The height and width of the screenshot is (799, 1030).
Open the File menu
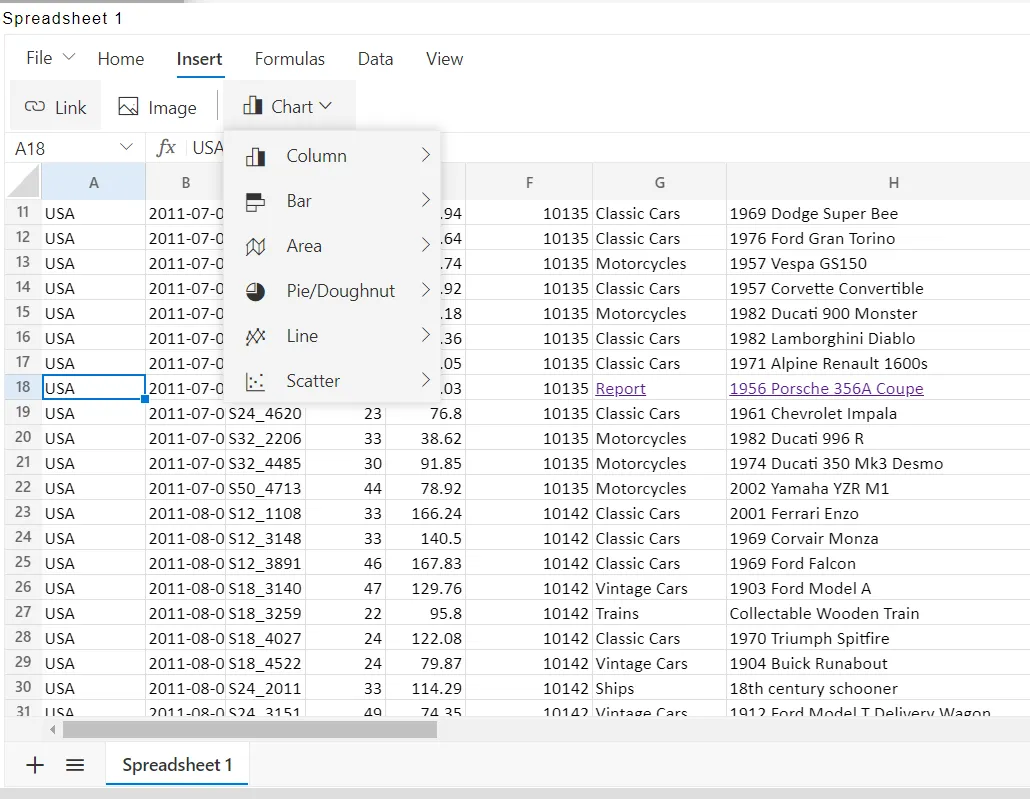pos(51,58)
